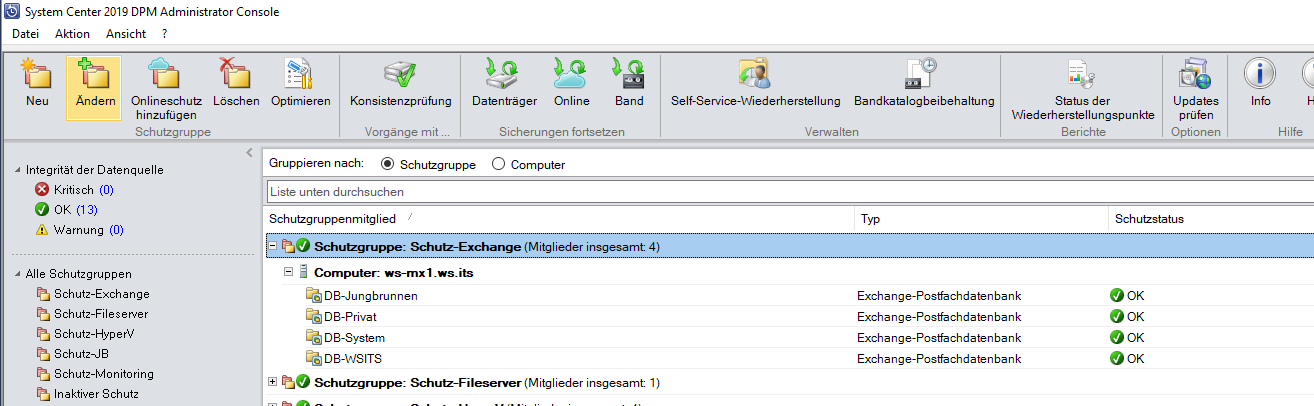This screenshot has height=406, width=1314.
Task: Resume backups with Datenträger icon
Action: coord(504,73)
